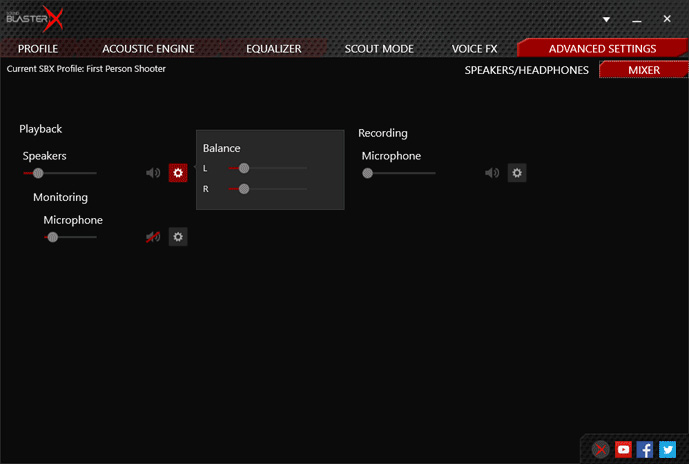Click the BlasterX logo
Screen dimensions: 689x464
click(33, 18)
